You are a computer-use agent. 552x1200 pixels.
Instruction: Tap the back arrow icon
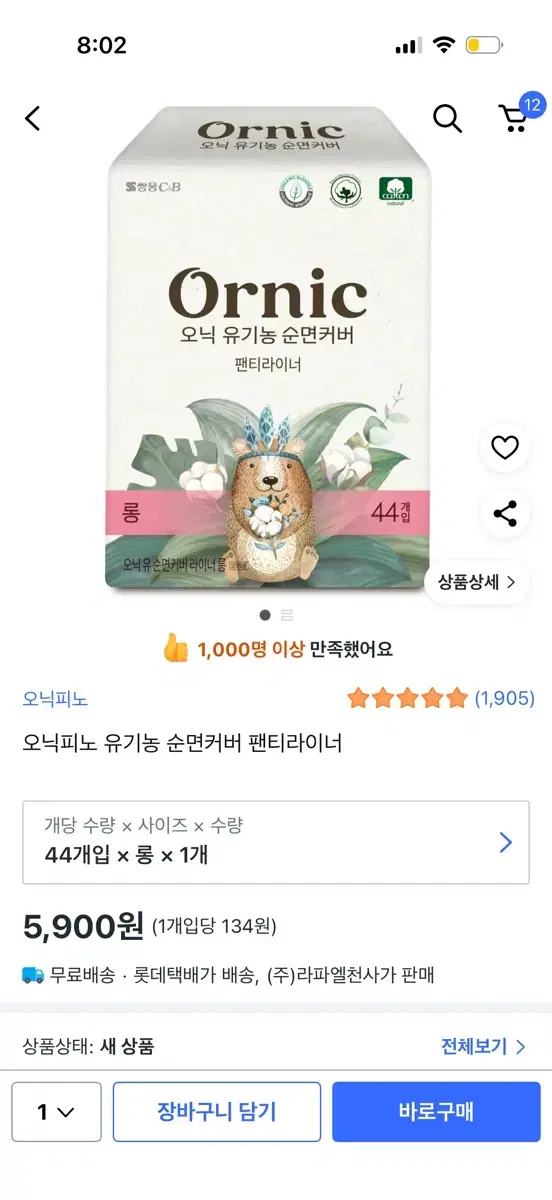tap(33, 119)
